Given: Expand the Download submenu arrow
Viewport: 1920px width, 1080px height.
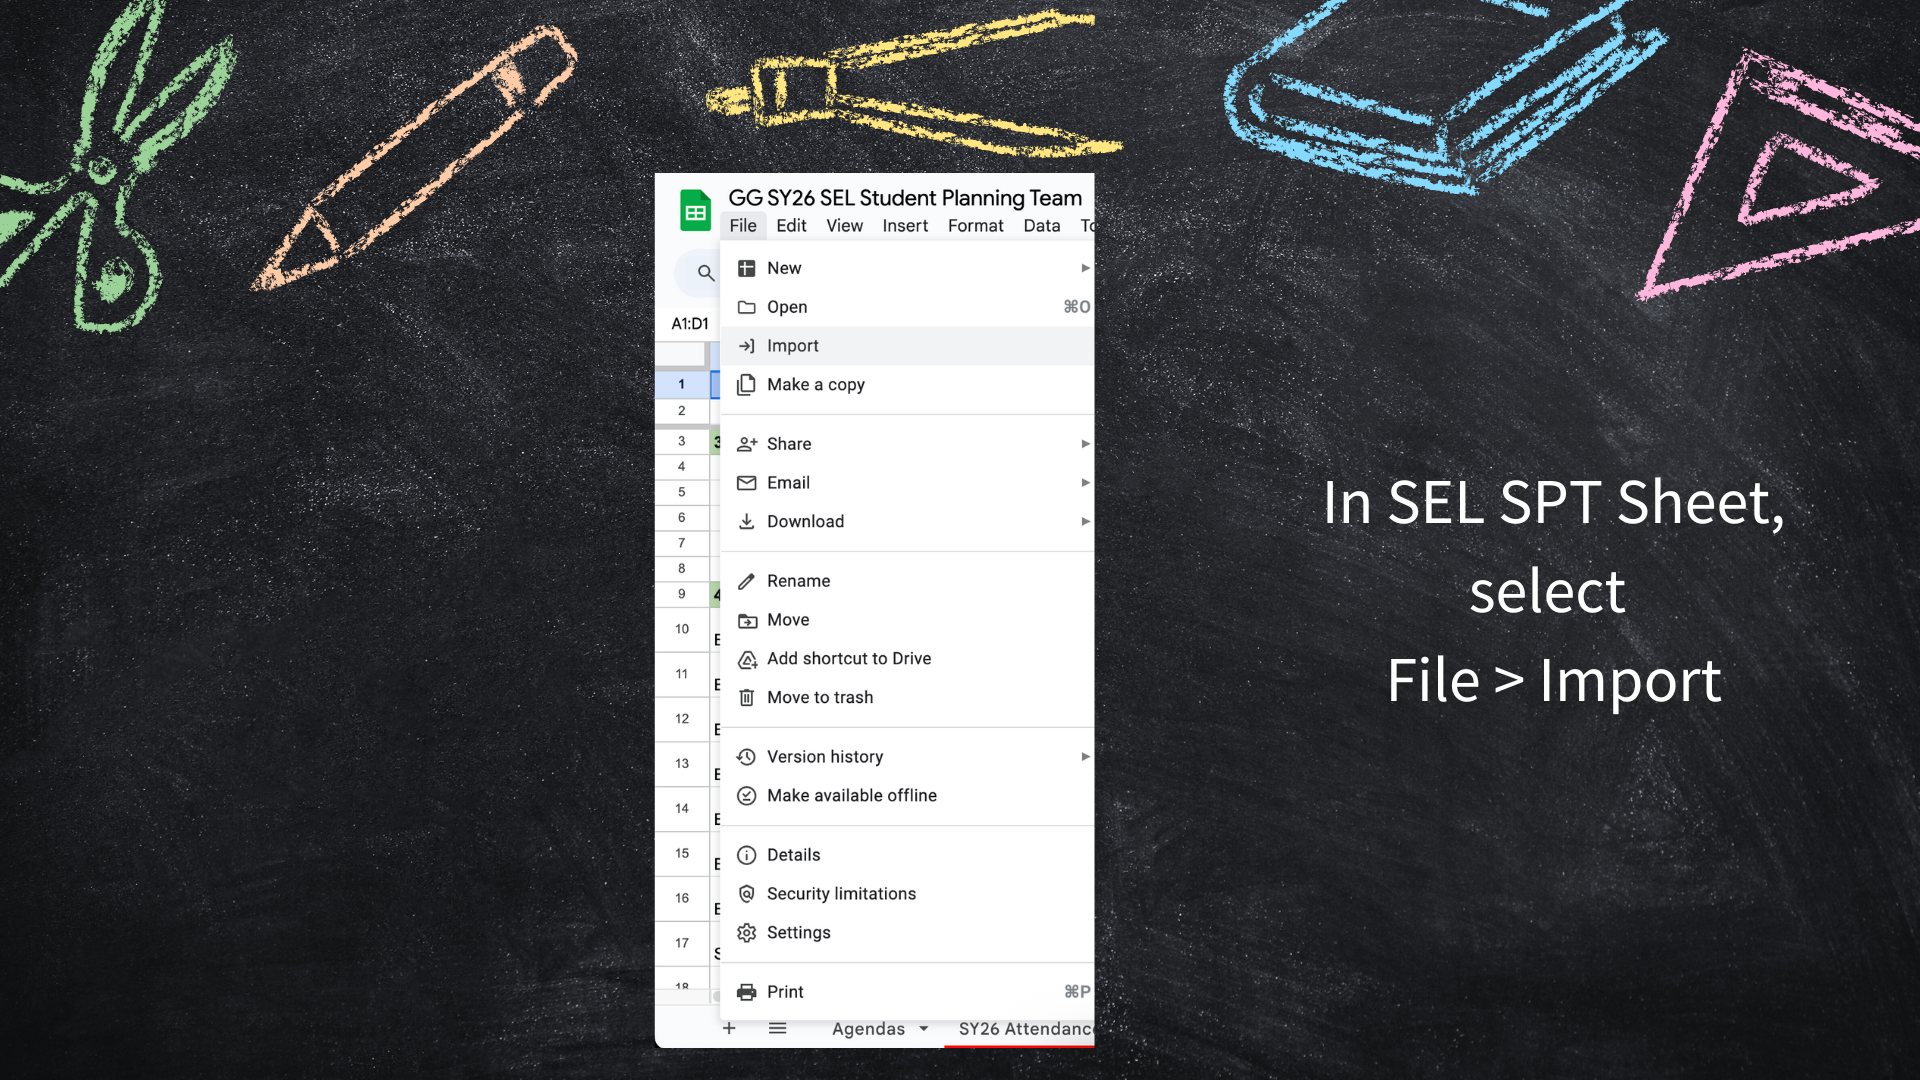Looking at the screenshot, I should tap(1085, 522).
